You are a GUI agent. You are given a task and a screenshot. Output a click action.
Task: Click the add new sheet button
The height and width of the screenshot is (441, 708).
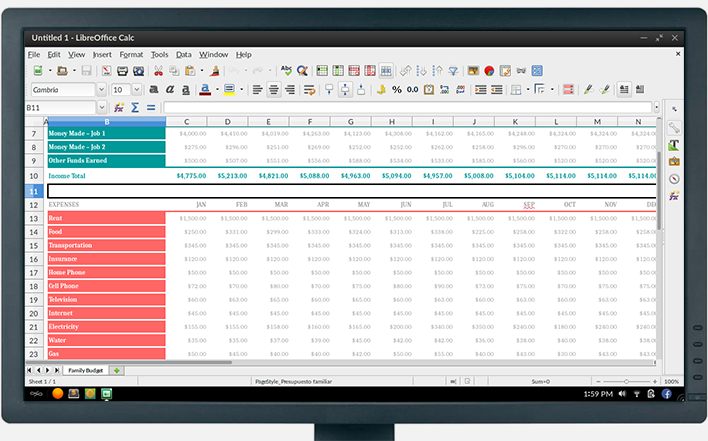click(117, 370)
